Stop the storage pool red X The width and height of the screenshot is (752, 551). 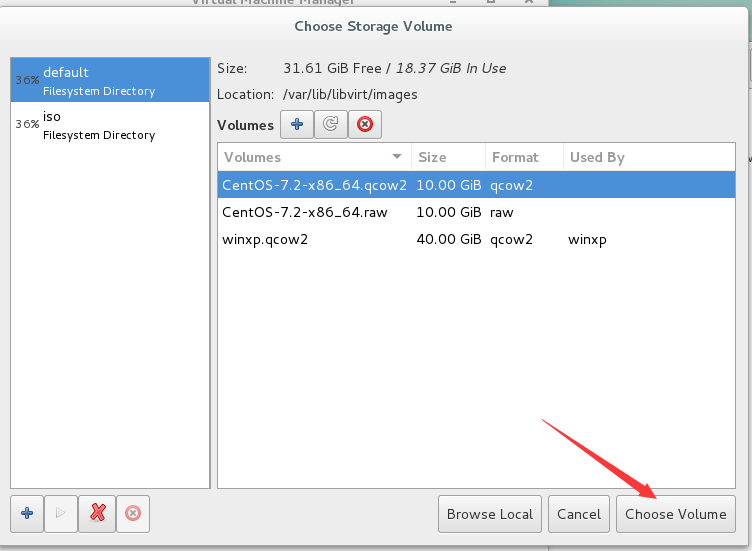[97, 513]
